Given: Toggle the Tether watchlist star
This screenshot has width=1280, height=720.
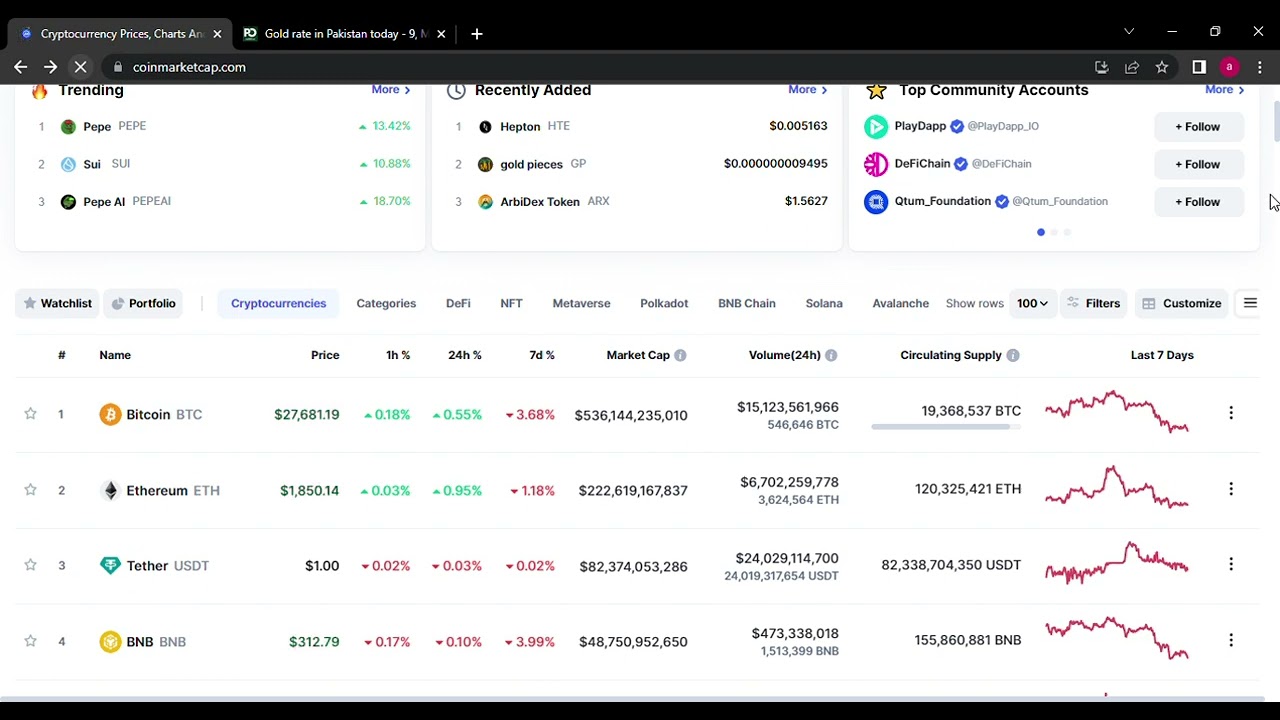Looking at the screenshot, I should (30, 565).
